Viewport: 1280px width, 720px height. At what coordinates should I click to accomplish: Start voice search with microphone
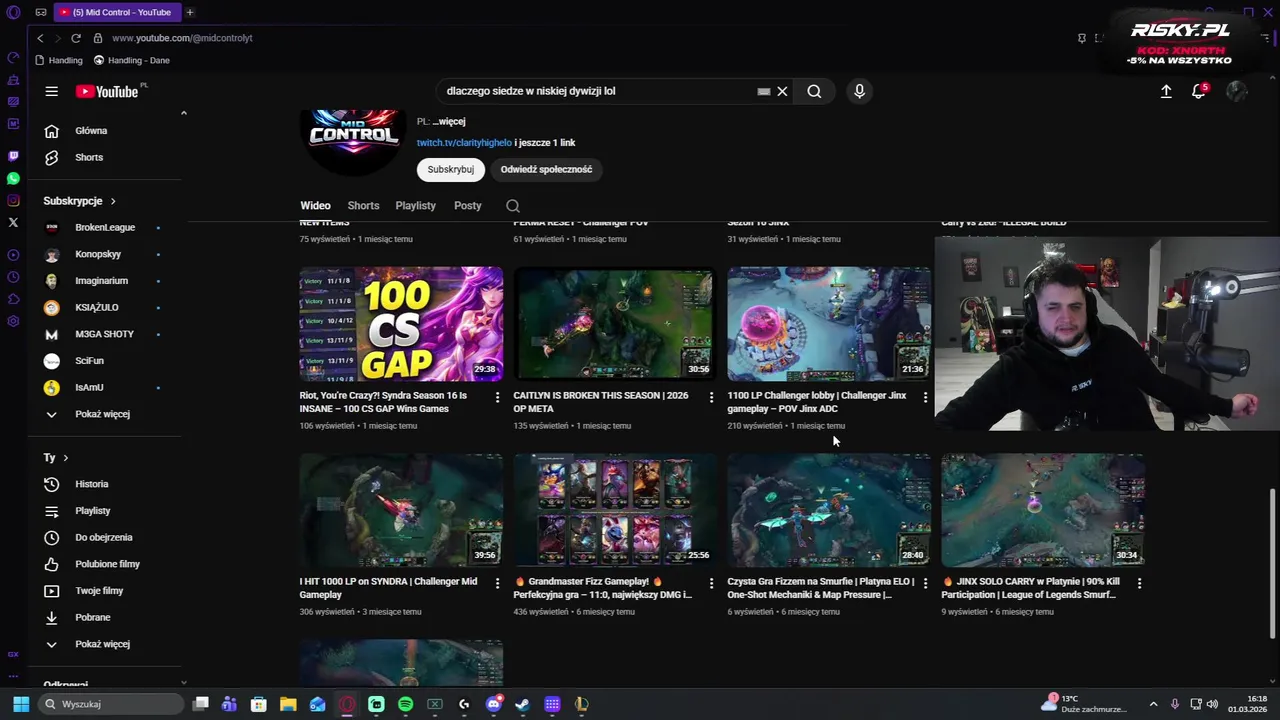[x=859, y=91]
